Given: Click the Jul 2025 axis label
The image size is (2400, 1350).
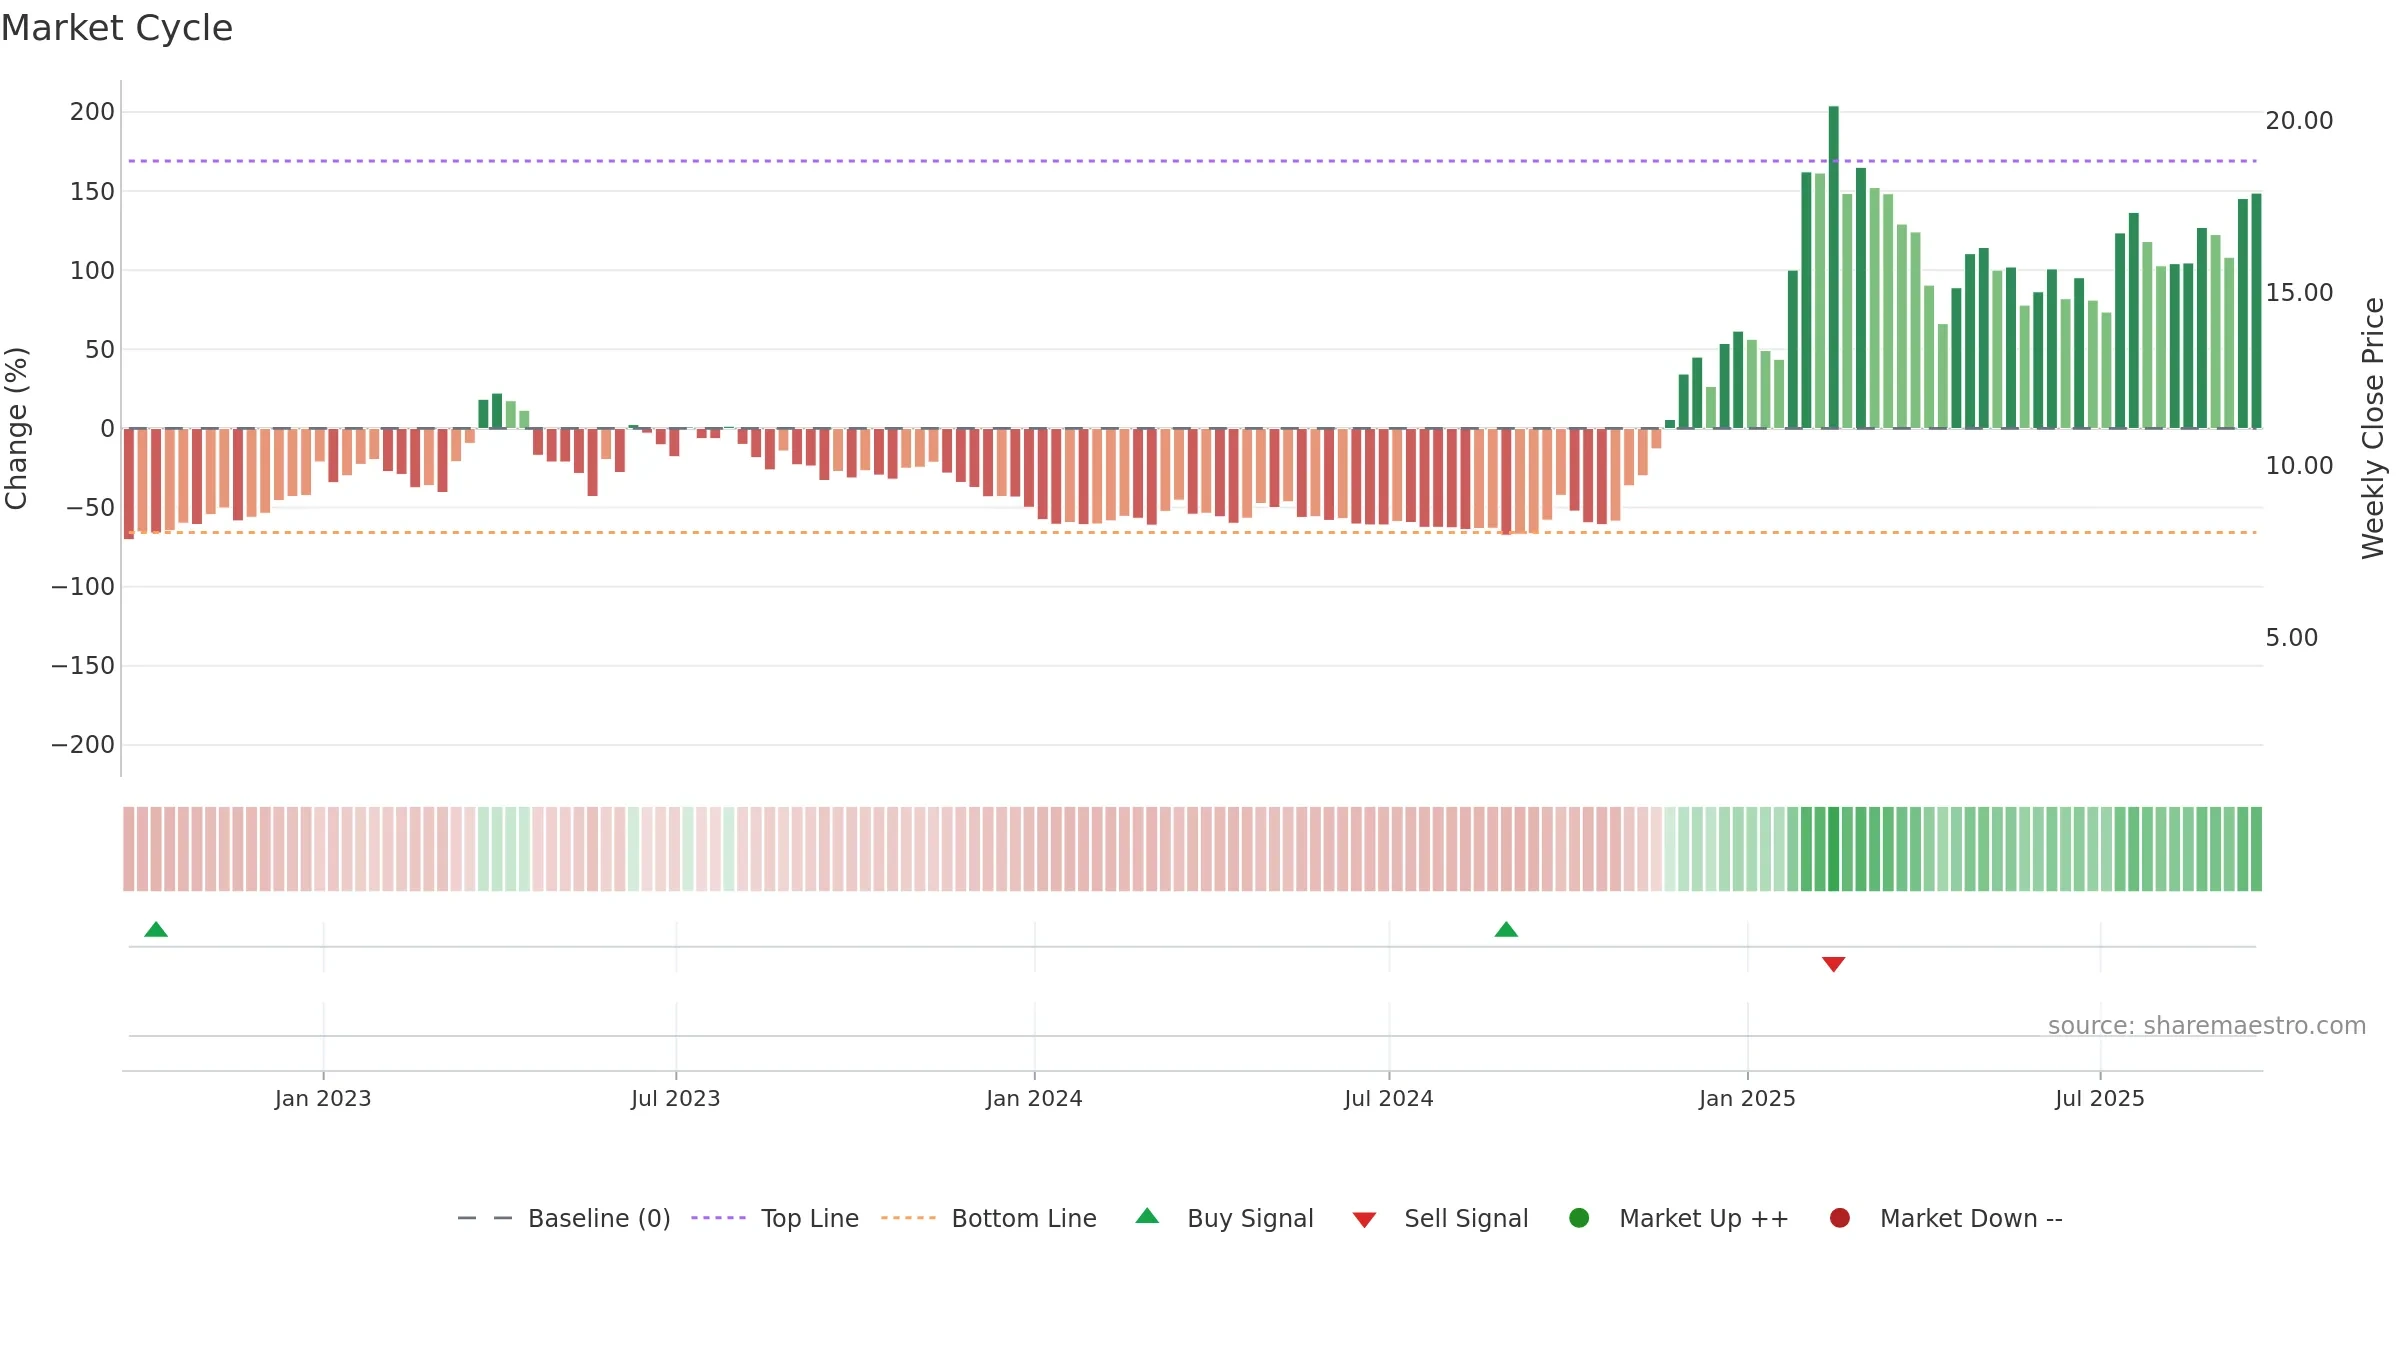Looking at the screenshot, I should click(2100, 1099).
